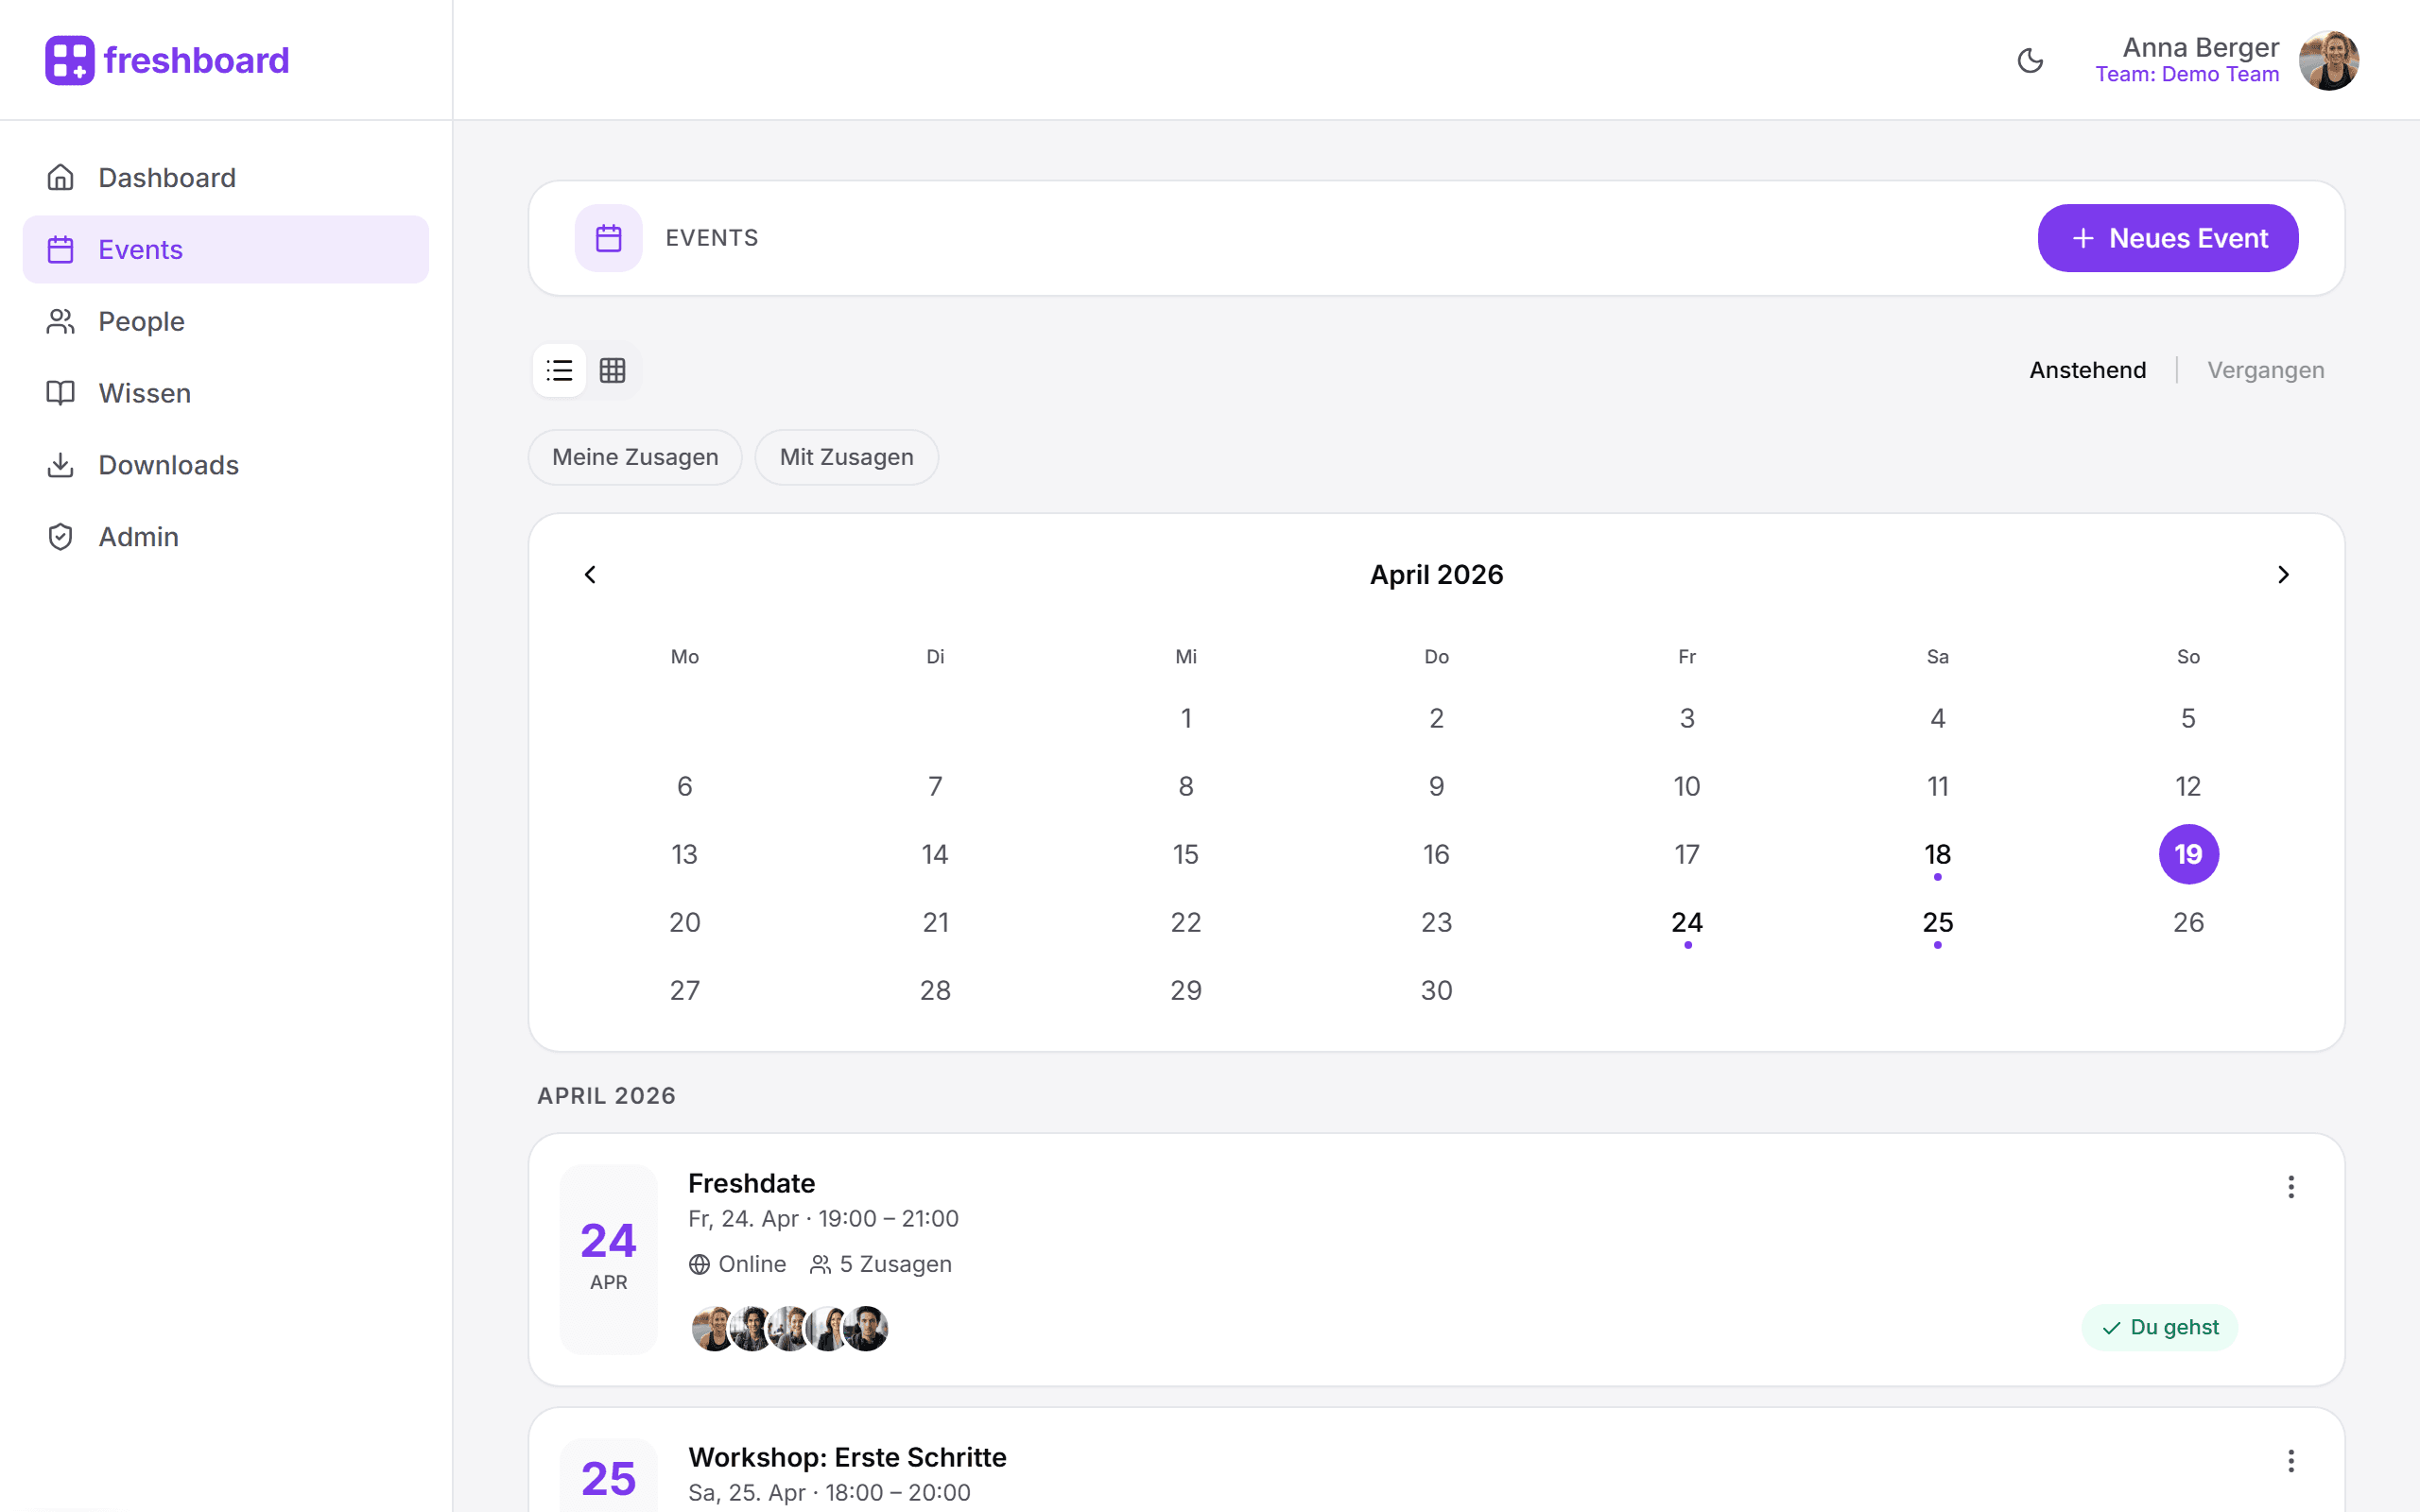Switch to list view
2420x1512 pixels.
coord(560,370)
